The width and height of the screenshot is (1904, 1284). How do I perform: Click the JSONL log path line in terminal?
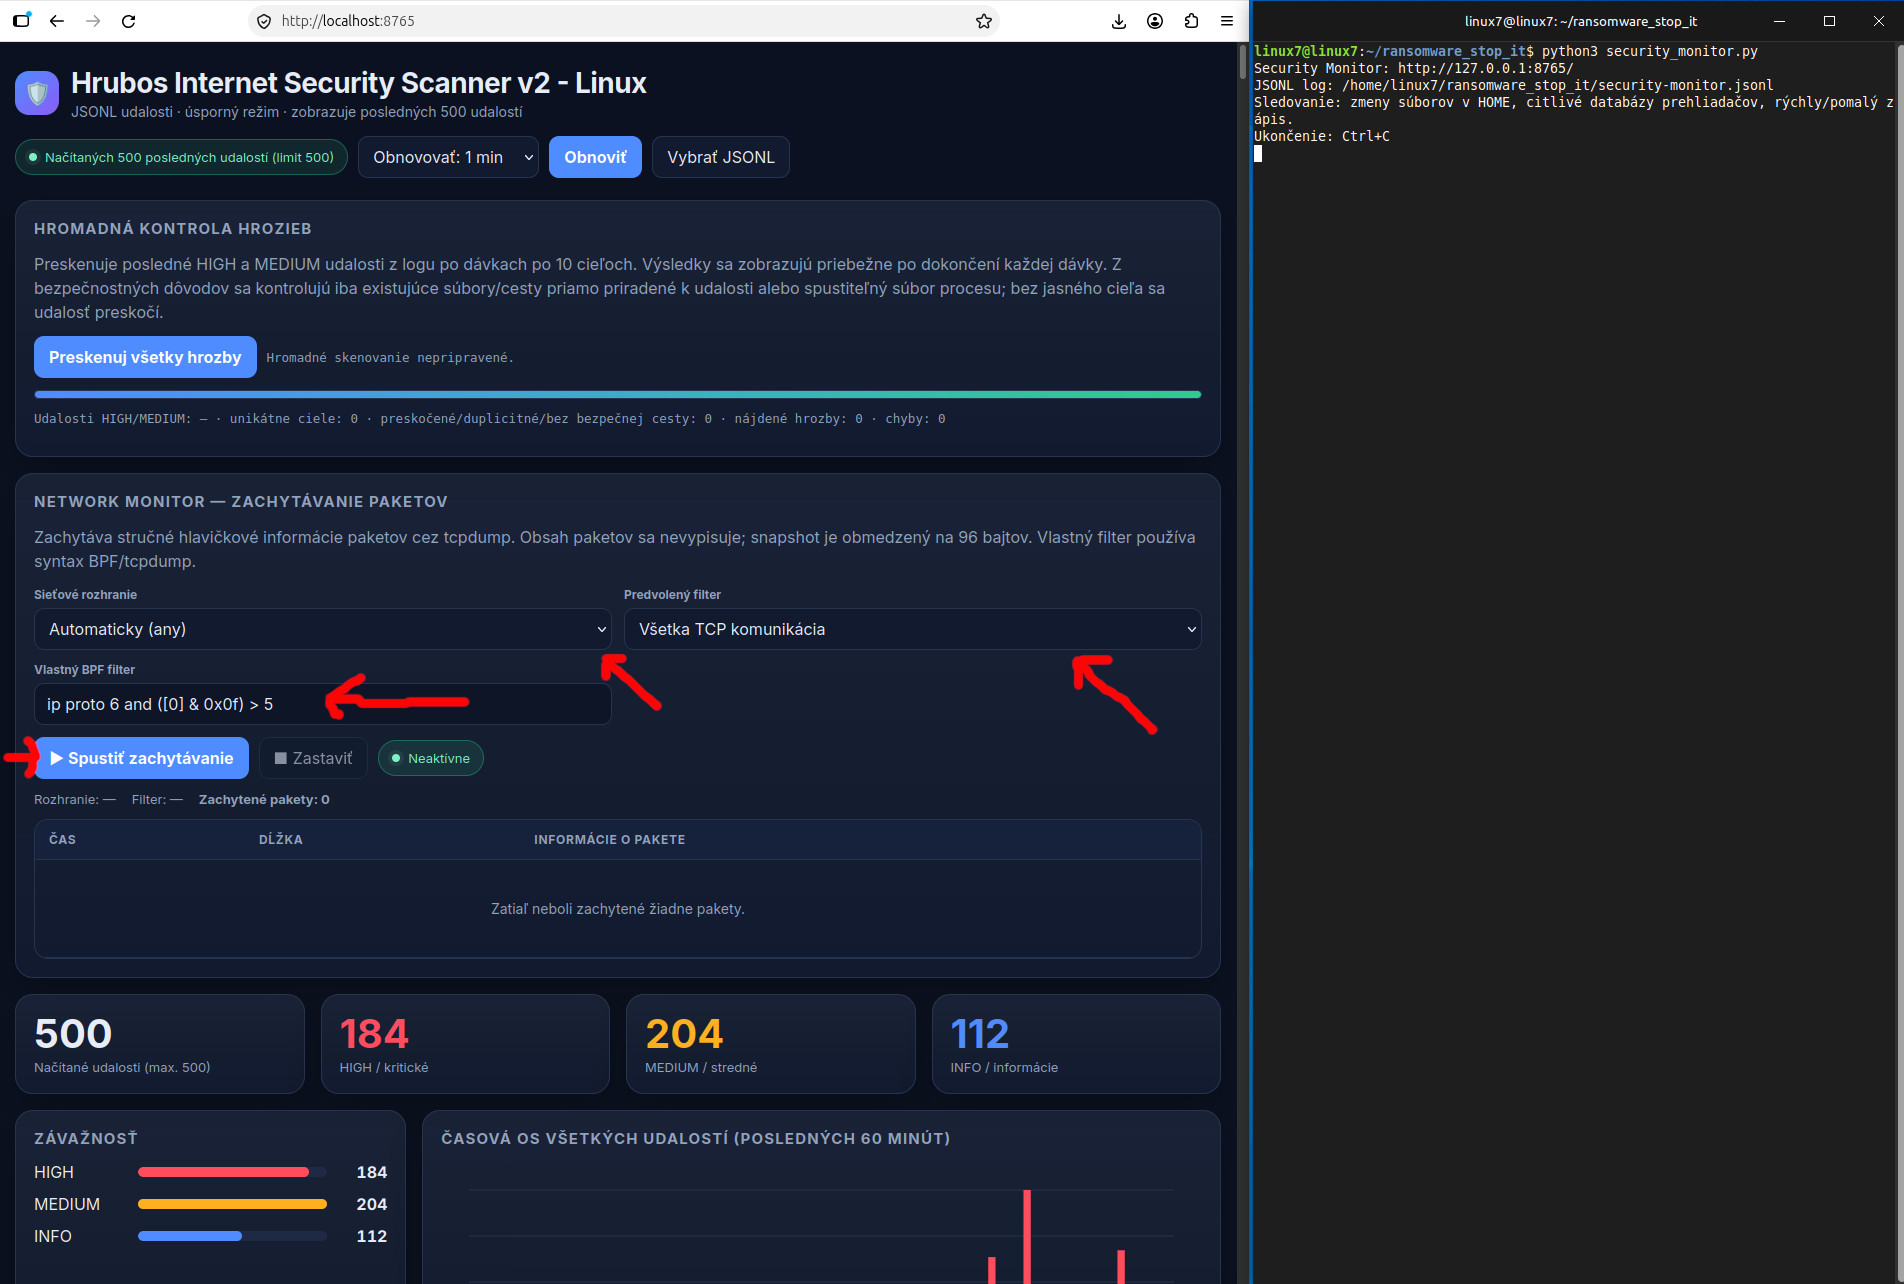click(1513, 85)
